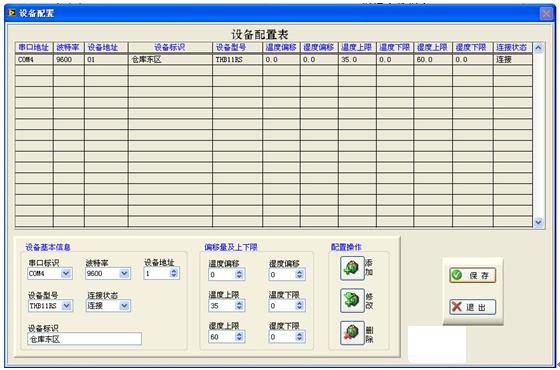This screenshot has width=560, height=370.
Task: Click the 湿度下限 value field
Action: click(282, 336)
